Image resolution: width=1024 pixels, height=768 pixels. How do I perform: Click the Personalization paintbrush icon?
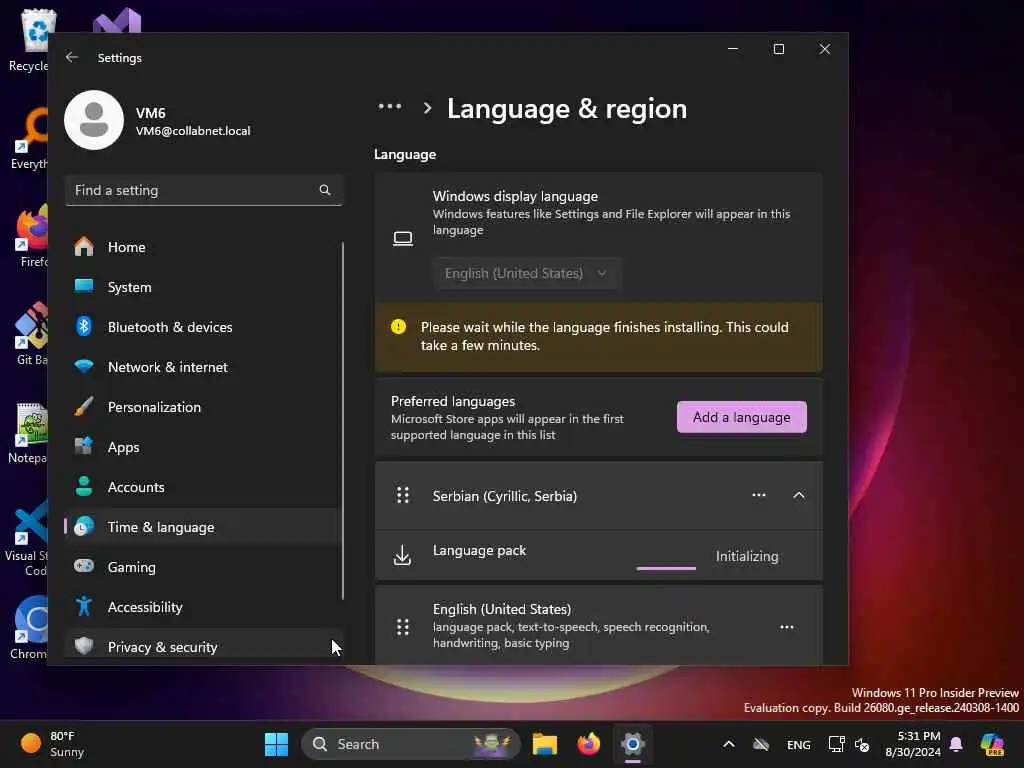pyautogui.click(x=84, y=406)
